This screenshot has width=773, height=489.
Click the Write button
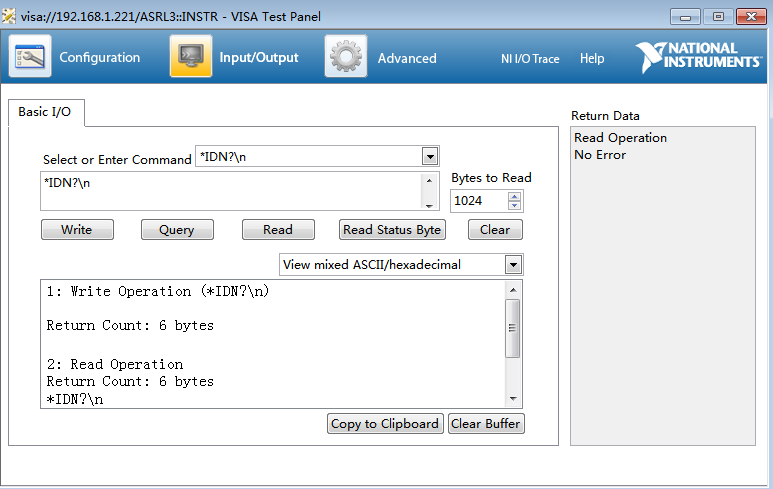coord(77,230)
